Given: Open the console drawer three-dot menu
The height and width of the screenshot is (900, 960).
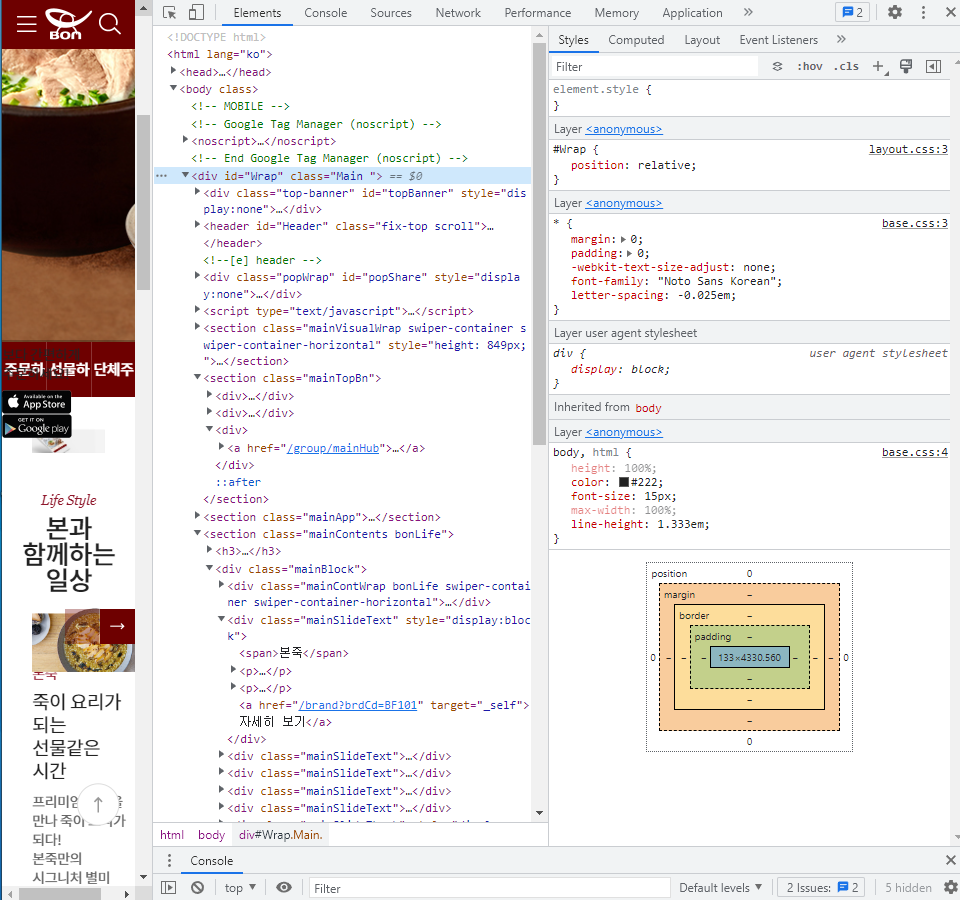Looking at the screenshot, I should [x=169, y=861].
